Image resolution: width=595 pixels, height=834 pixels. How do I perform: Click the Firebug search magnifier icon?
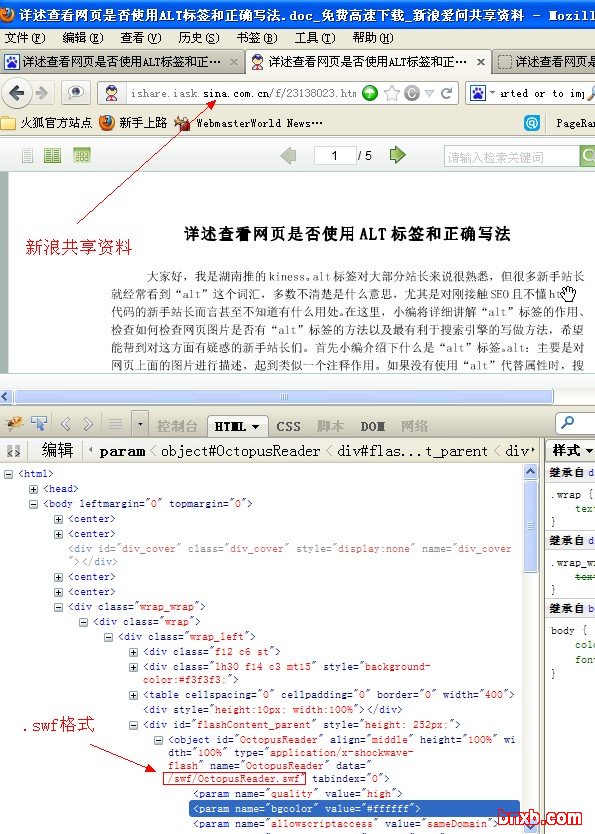click(568, 423)
